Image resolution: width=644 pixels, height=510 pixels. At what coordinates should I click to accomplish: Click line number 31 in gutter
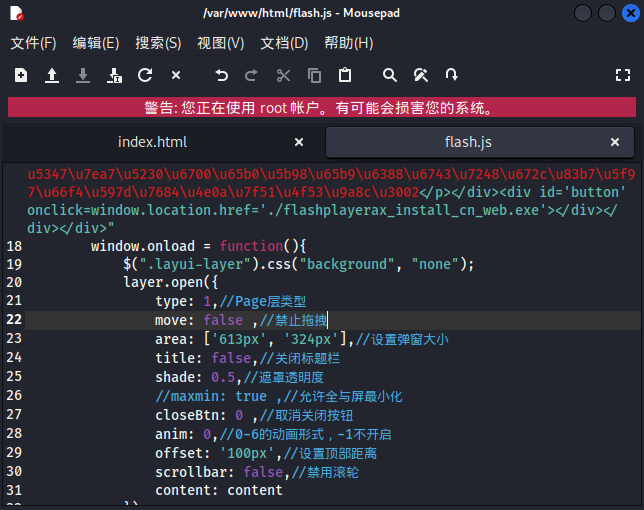click(14, 490)
